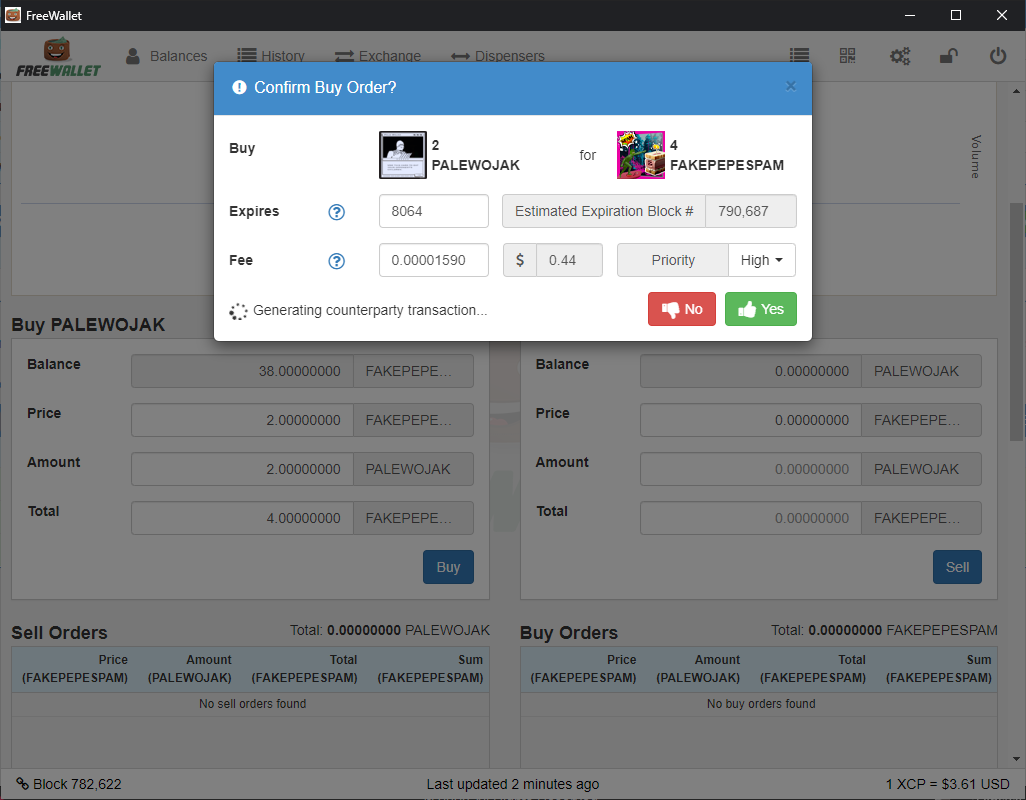1026x800 pixels.
Task: Click sell Balance field with PALEWOJAK unit
Action: pos(751,371)
